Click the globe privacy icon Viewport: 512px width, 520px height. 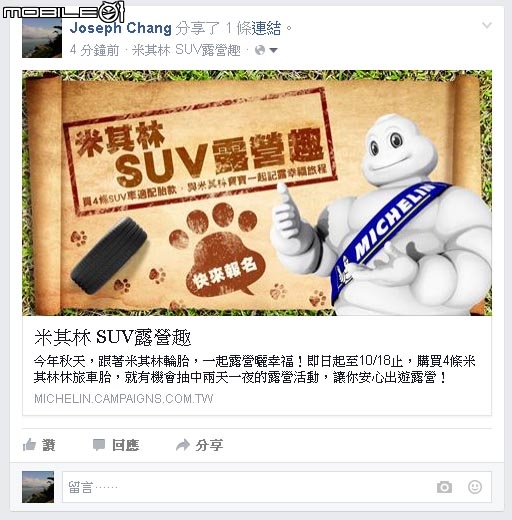[260, 50]
